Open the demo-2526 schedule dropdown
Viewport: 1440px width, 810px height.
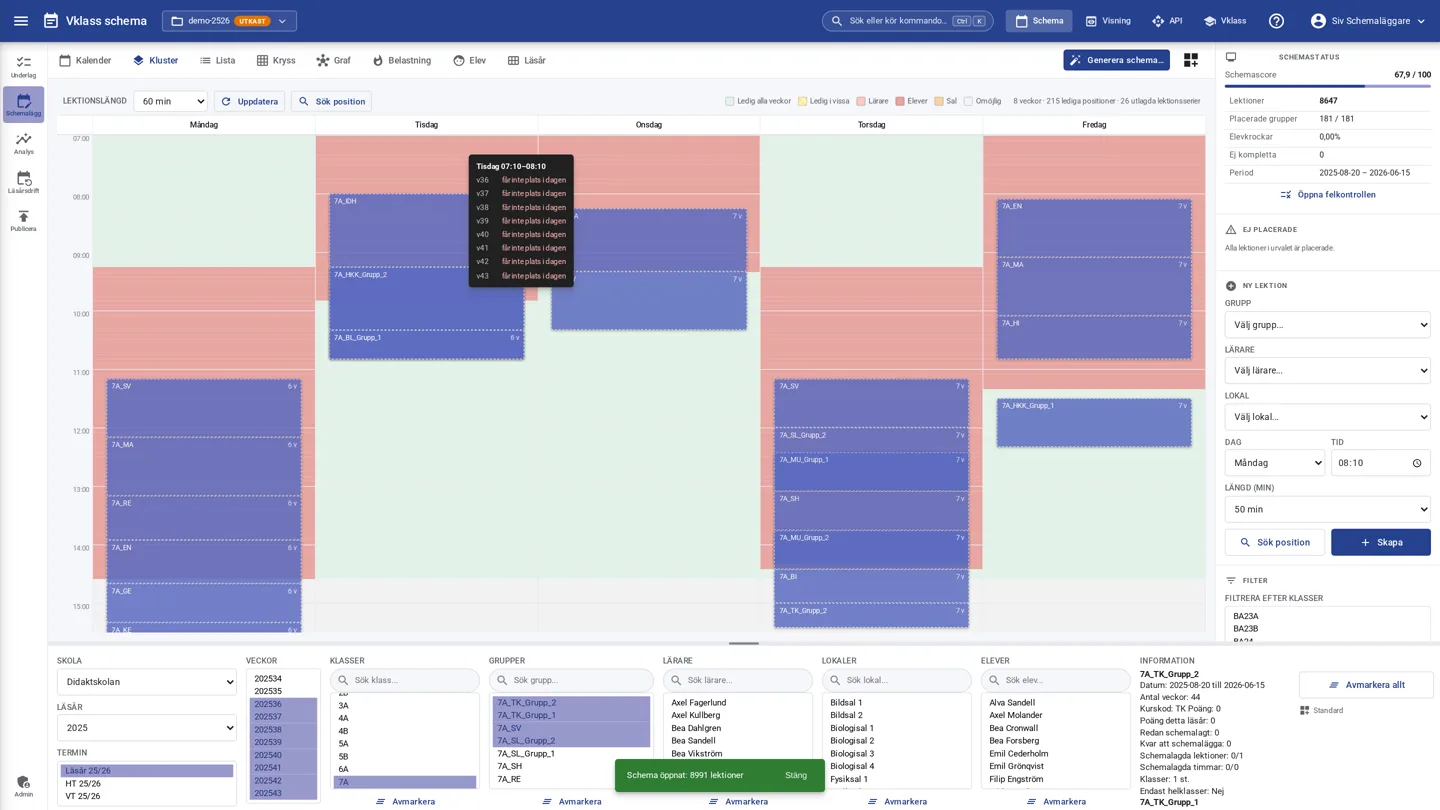pyautogui.click(x=229, y=21)
